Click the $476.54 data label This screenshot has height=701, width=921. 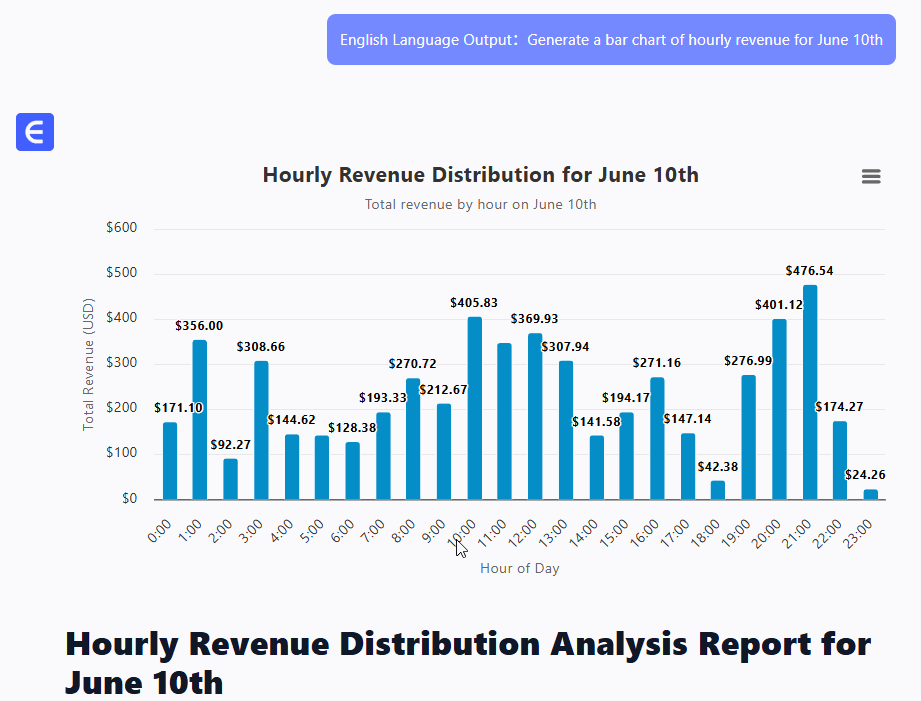pyautogui.click(x=809, y=271)
